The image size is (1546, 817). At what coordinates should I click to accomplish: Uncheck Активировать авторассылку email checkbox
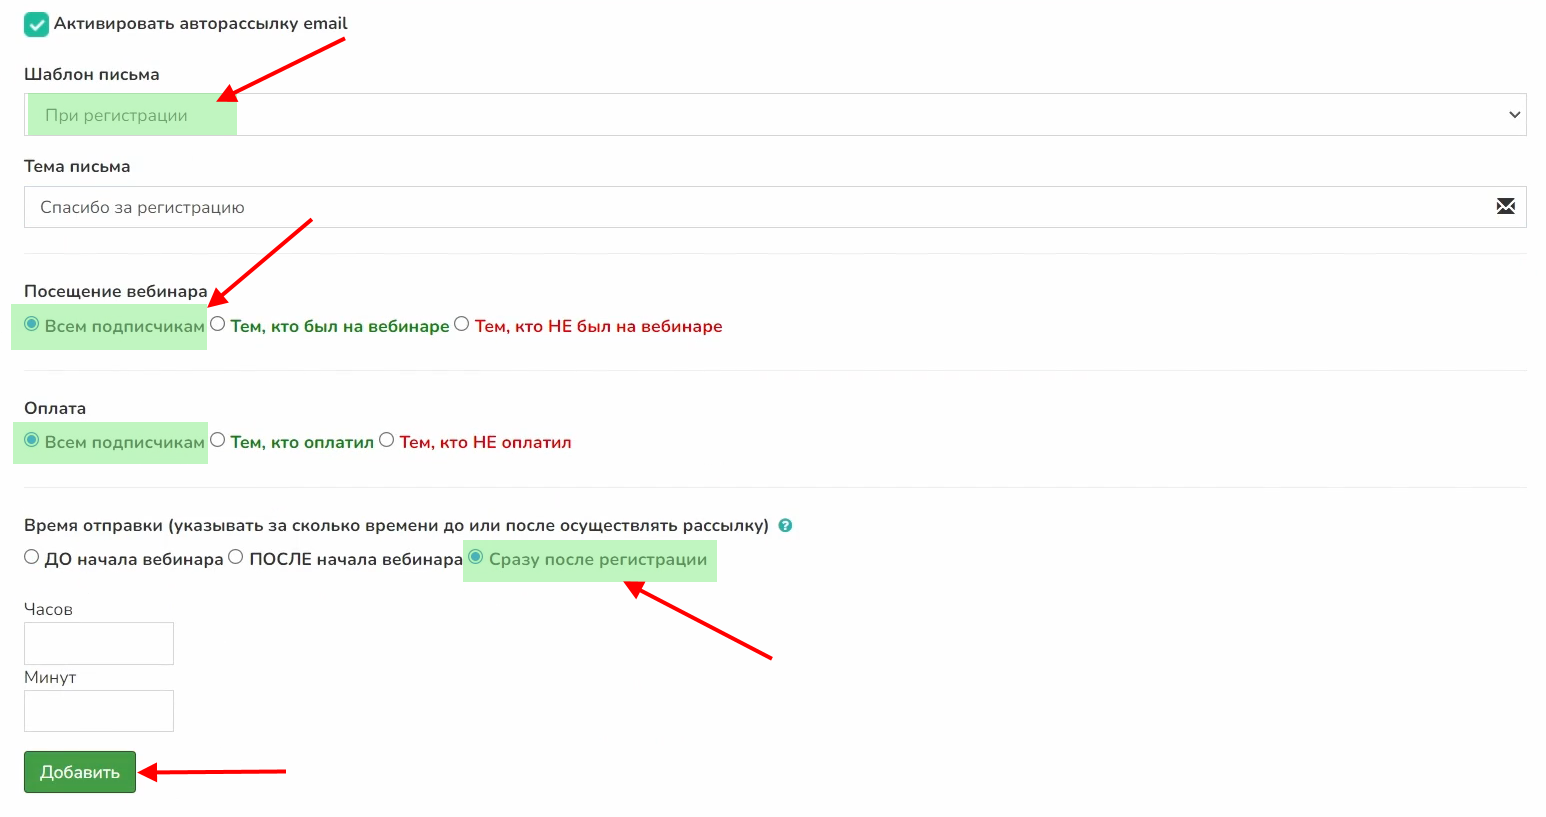(x=36, y=24)
